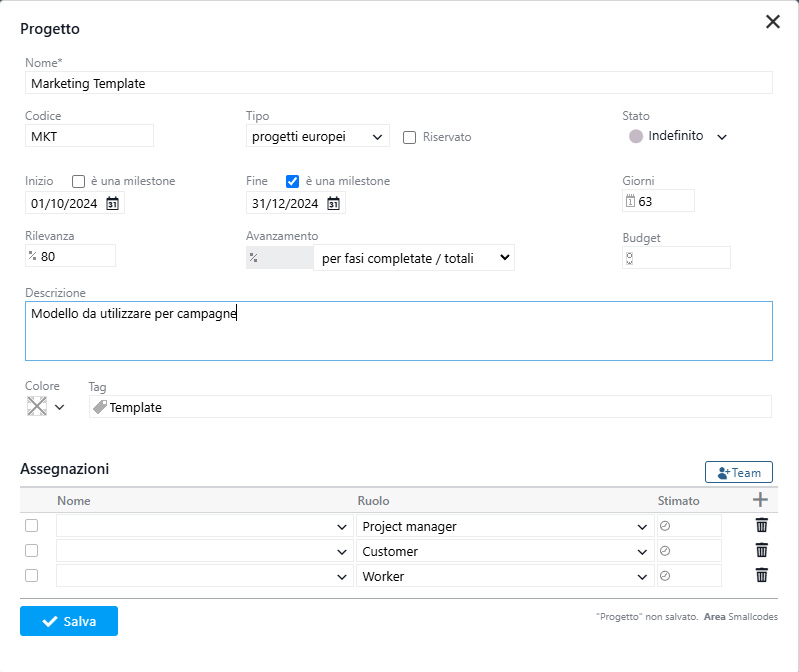Enable the Riservato checkbox
Viewport: 799px width, 672px height.
[x=409, y=138]
